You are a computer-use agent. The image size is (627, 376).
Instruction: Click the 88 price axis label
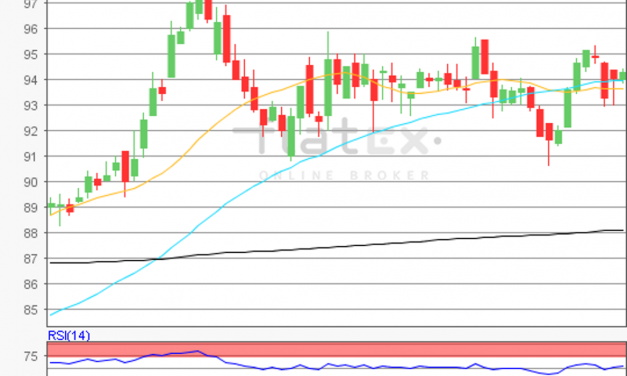tap(32, 233)
